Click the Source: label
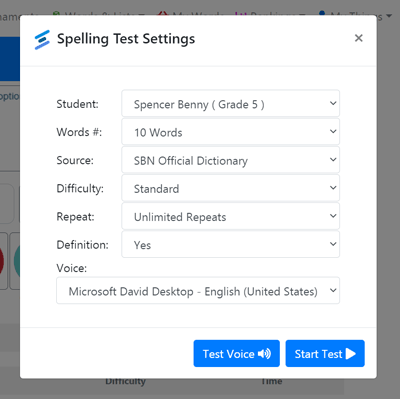400x399 pixels. (x=75, y=160)
